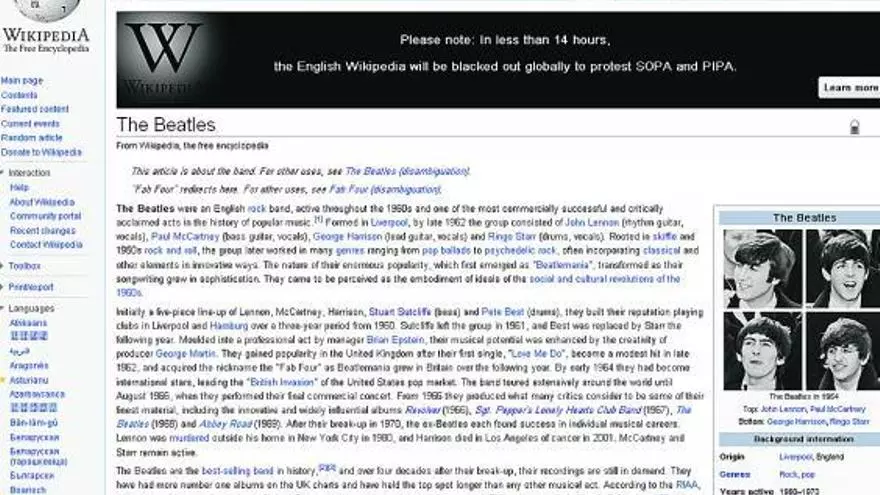Go to Random article in sidebar

(32, 138)
